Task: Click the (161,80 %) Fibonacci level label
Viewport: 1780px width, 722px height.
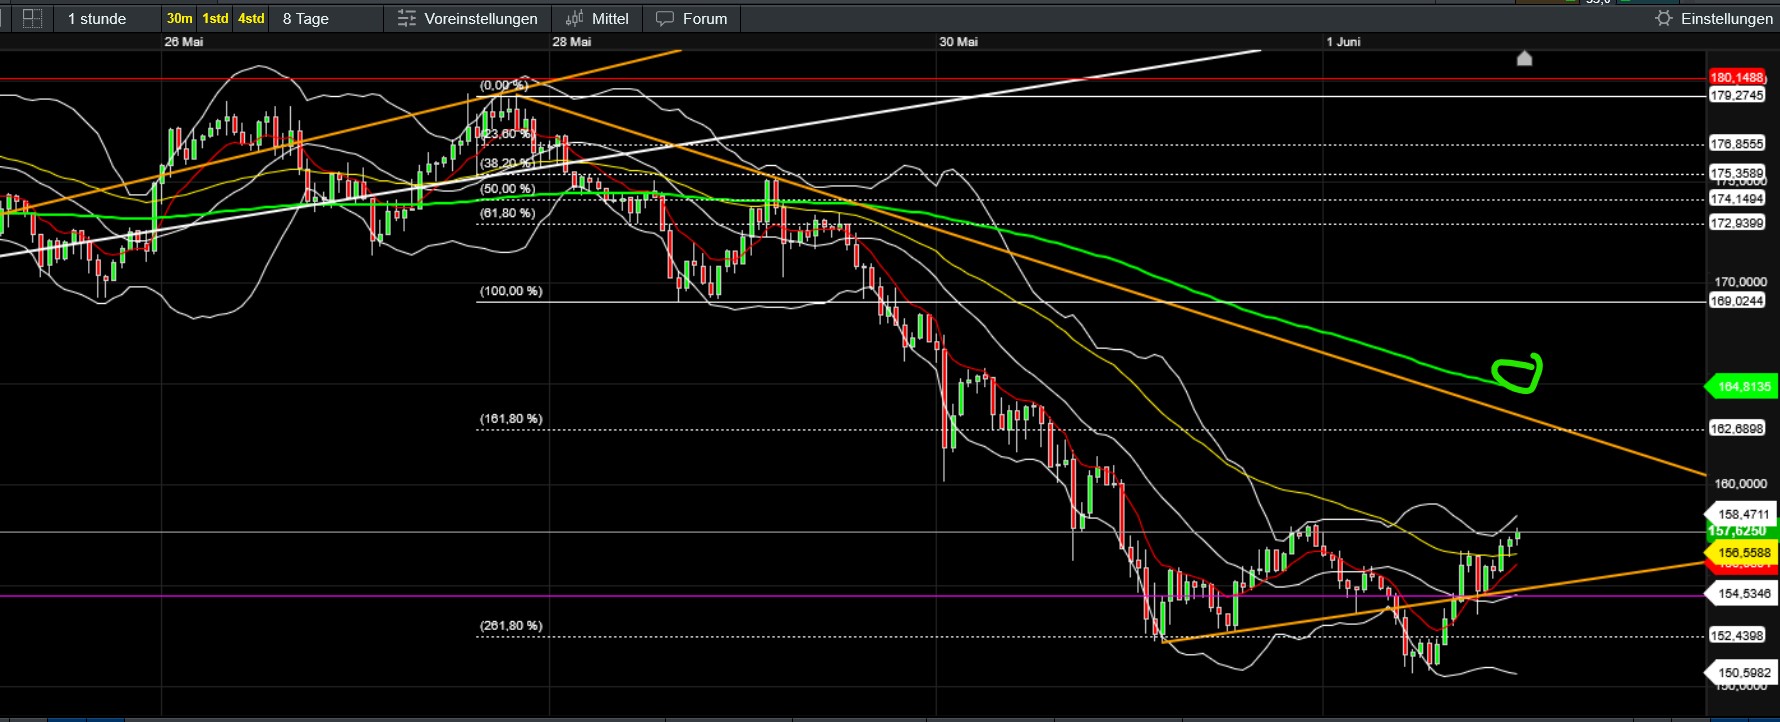Action: pos(511,419)
